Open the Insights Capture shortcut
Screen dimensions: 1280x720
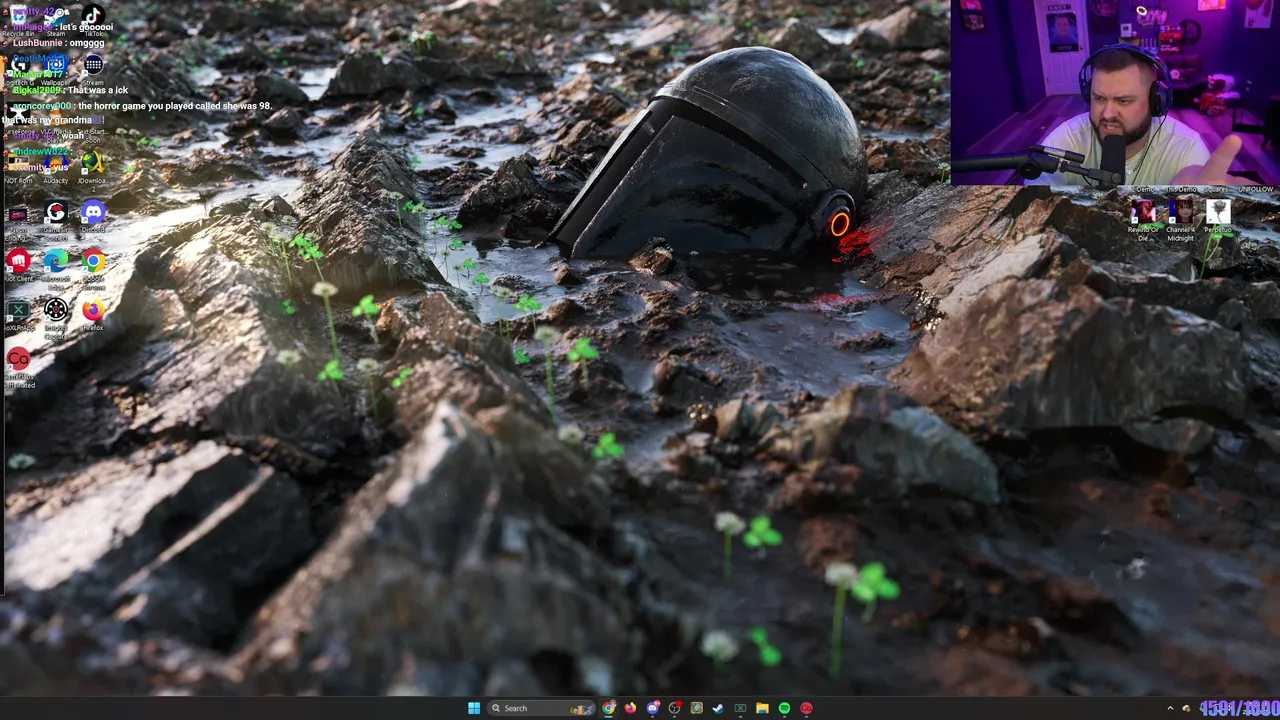(x=56, y=314)
